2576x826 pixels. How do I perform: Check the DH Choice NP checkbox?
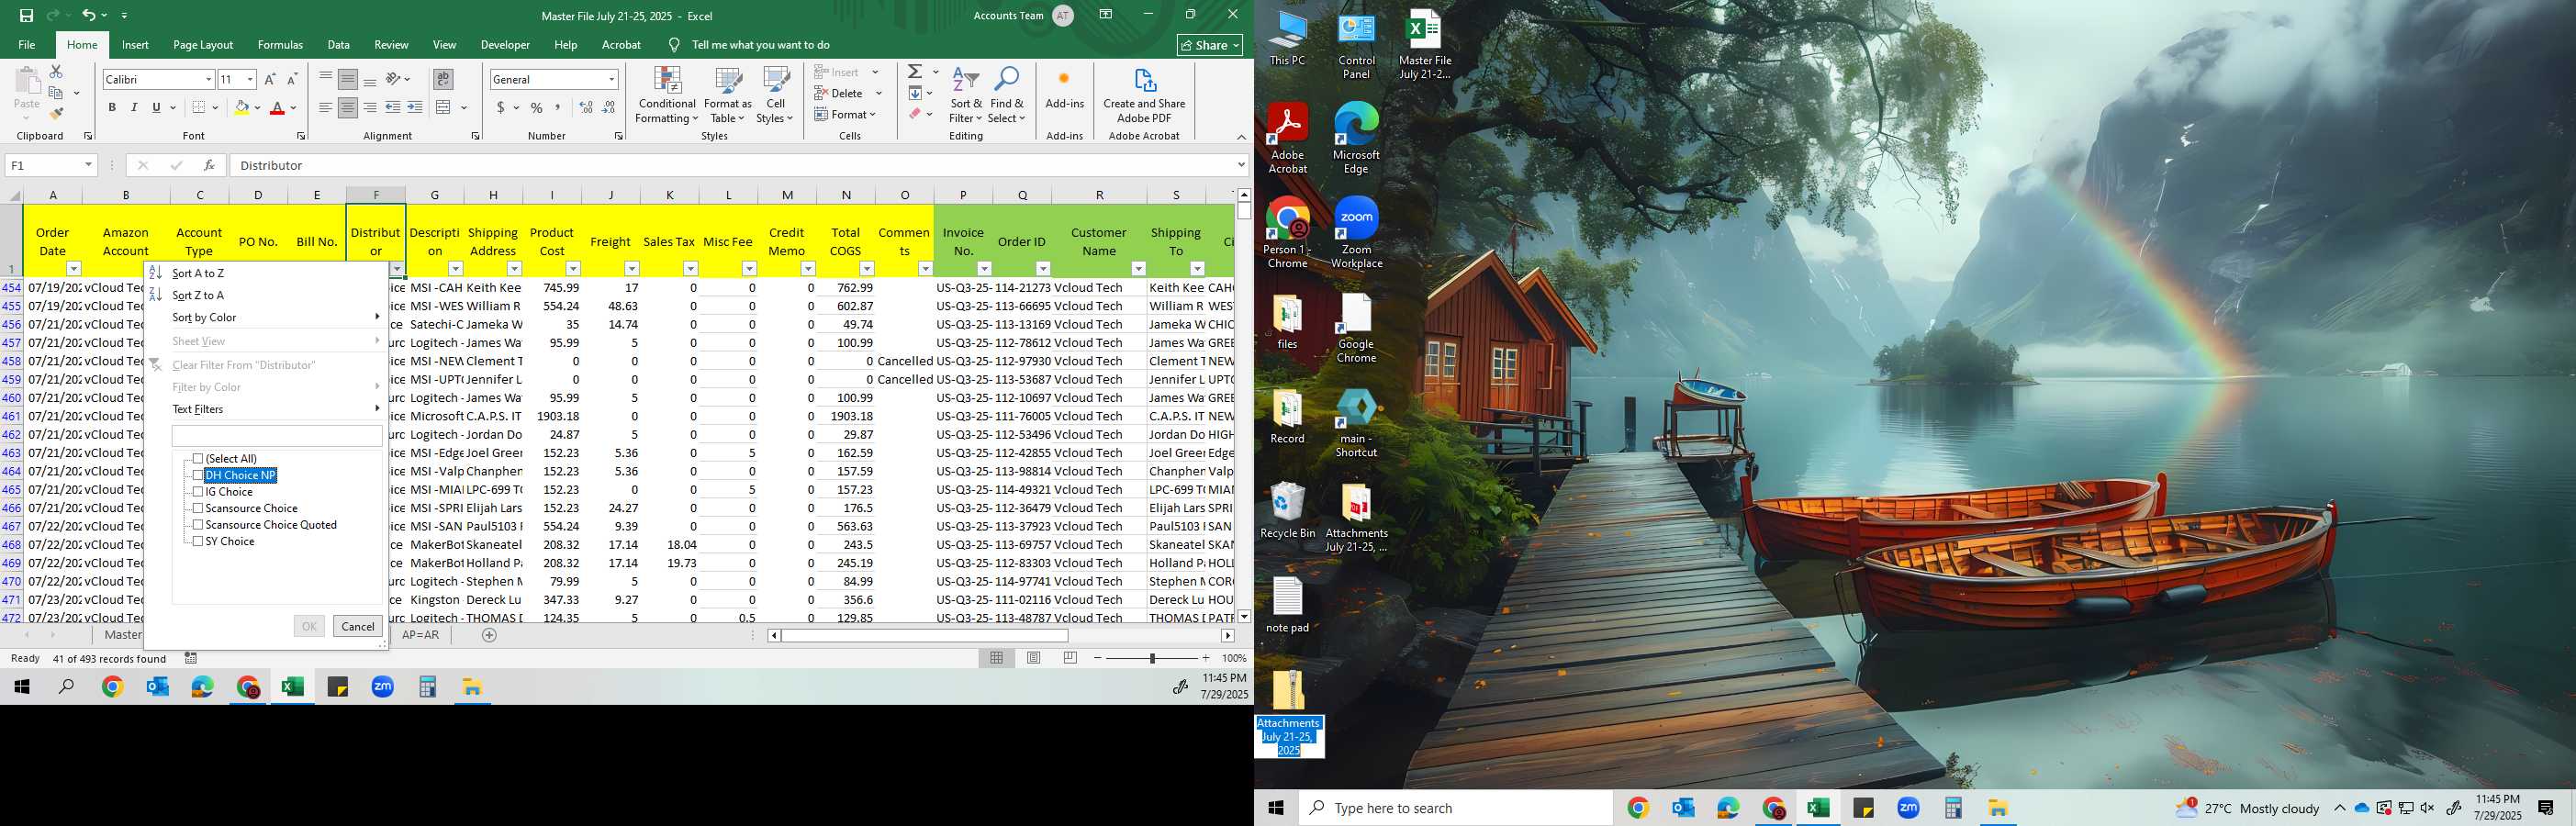click(x=198, y=476)
